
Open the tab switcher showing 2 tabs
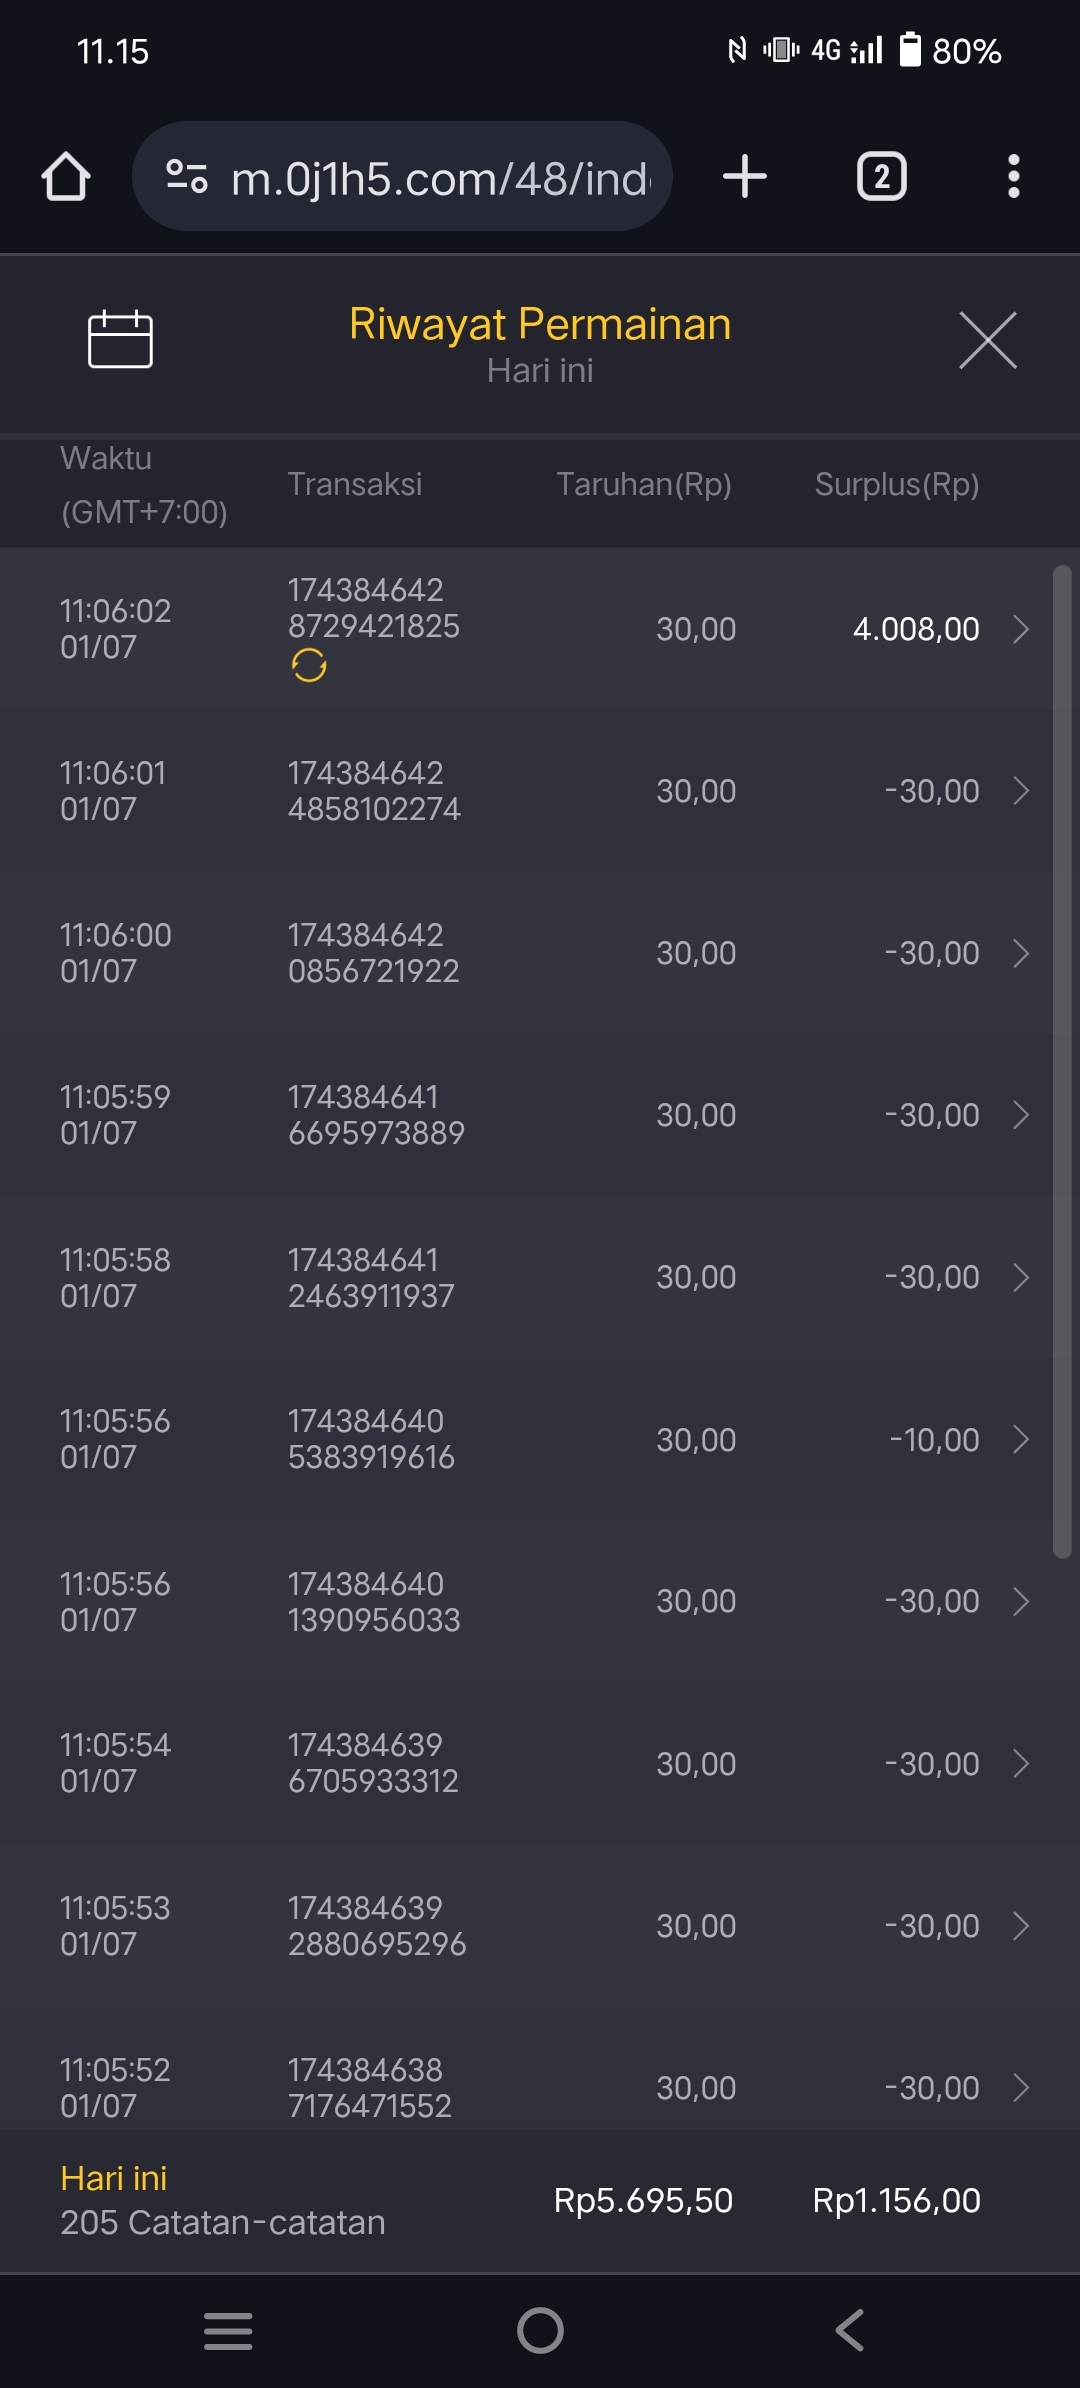[881, 177]
